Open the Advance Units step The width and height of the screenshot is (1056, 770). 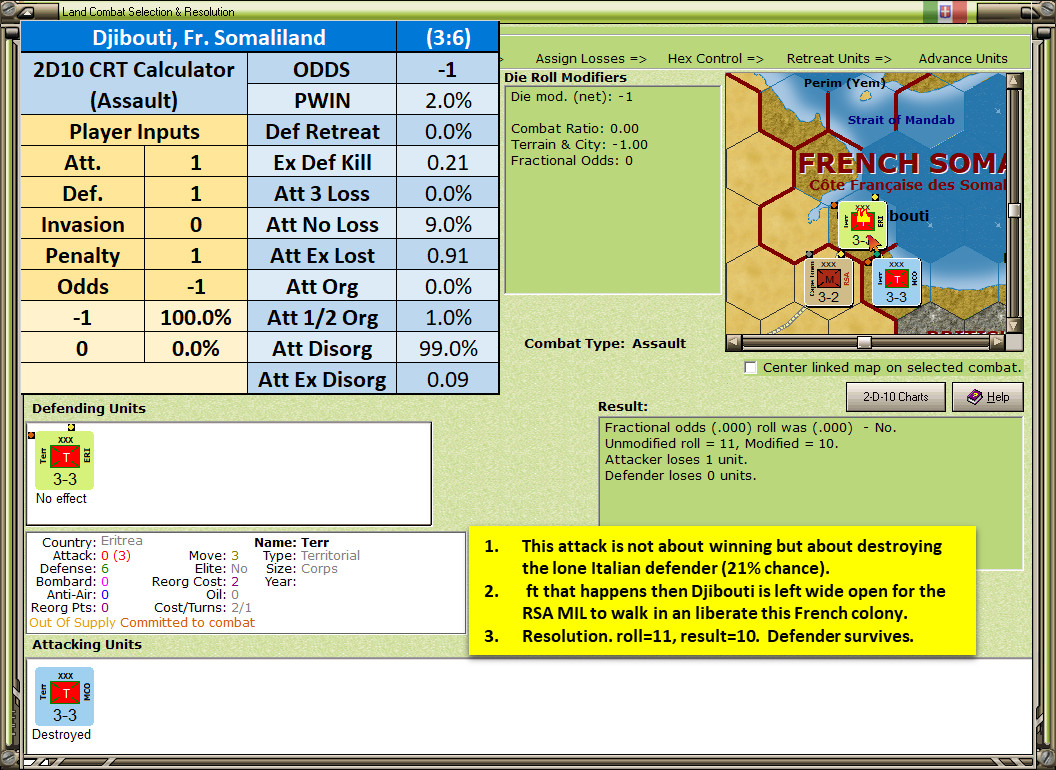[x=963, y=59]
